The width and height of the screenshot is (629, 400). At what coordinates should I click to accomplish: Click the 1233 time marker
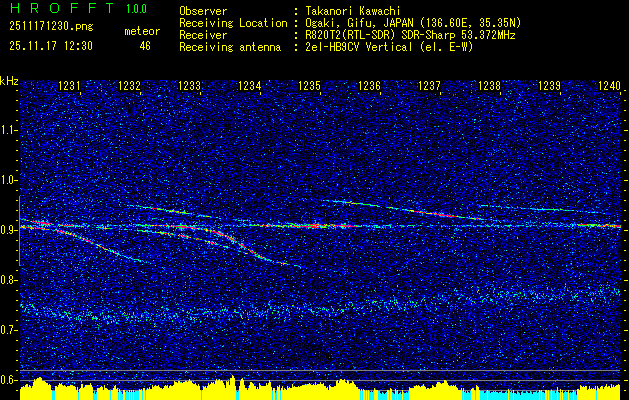click(189, 86)
